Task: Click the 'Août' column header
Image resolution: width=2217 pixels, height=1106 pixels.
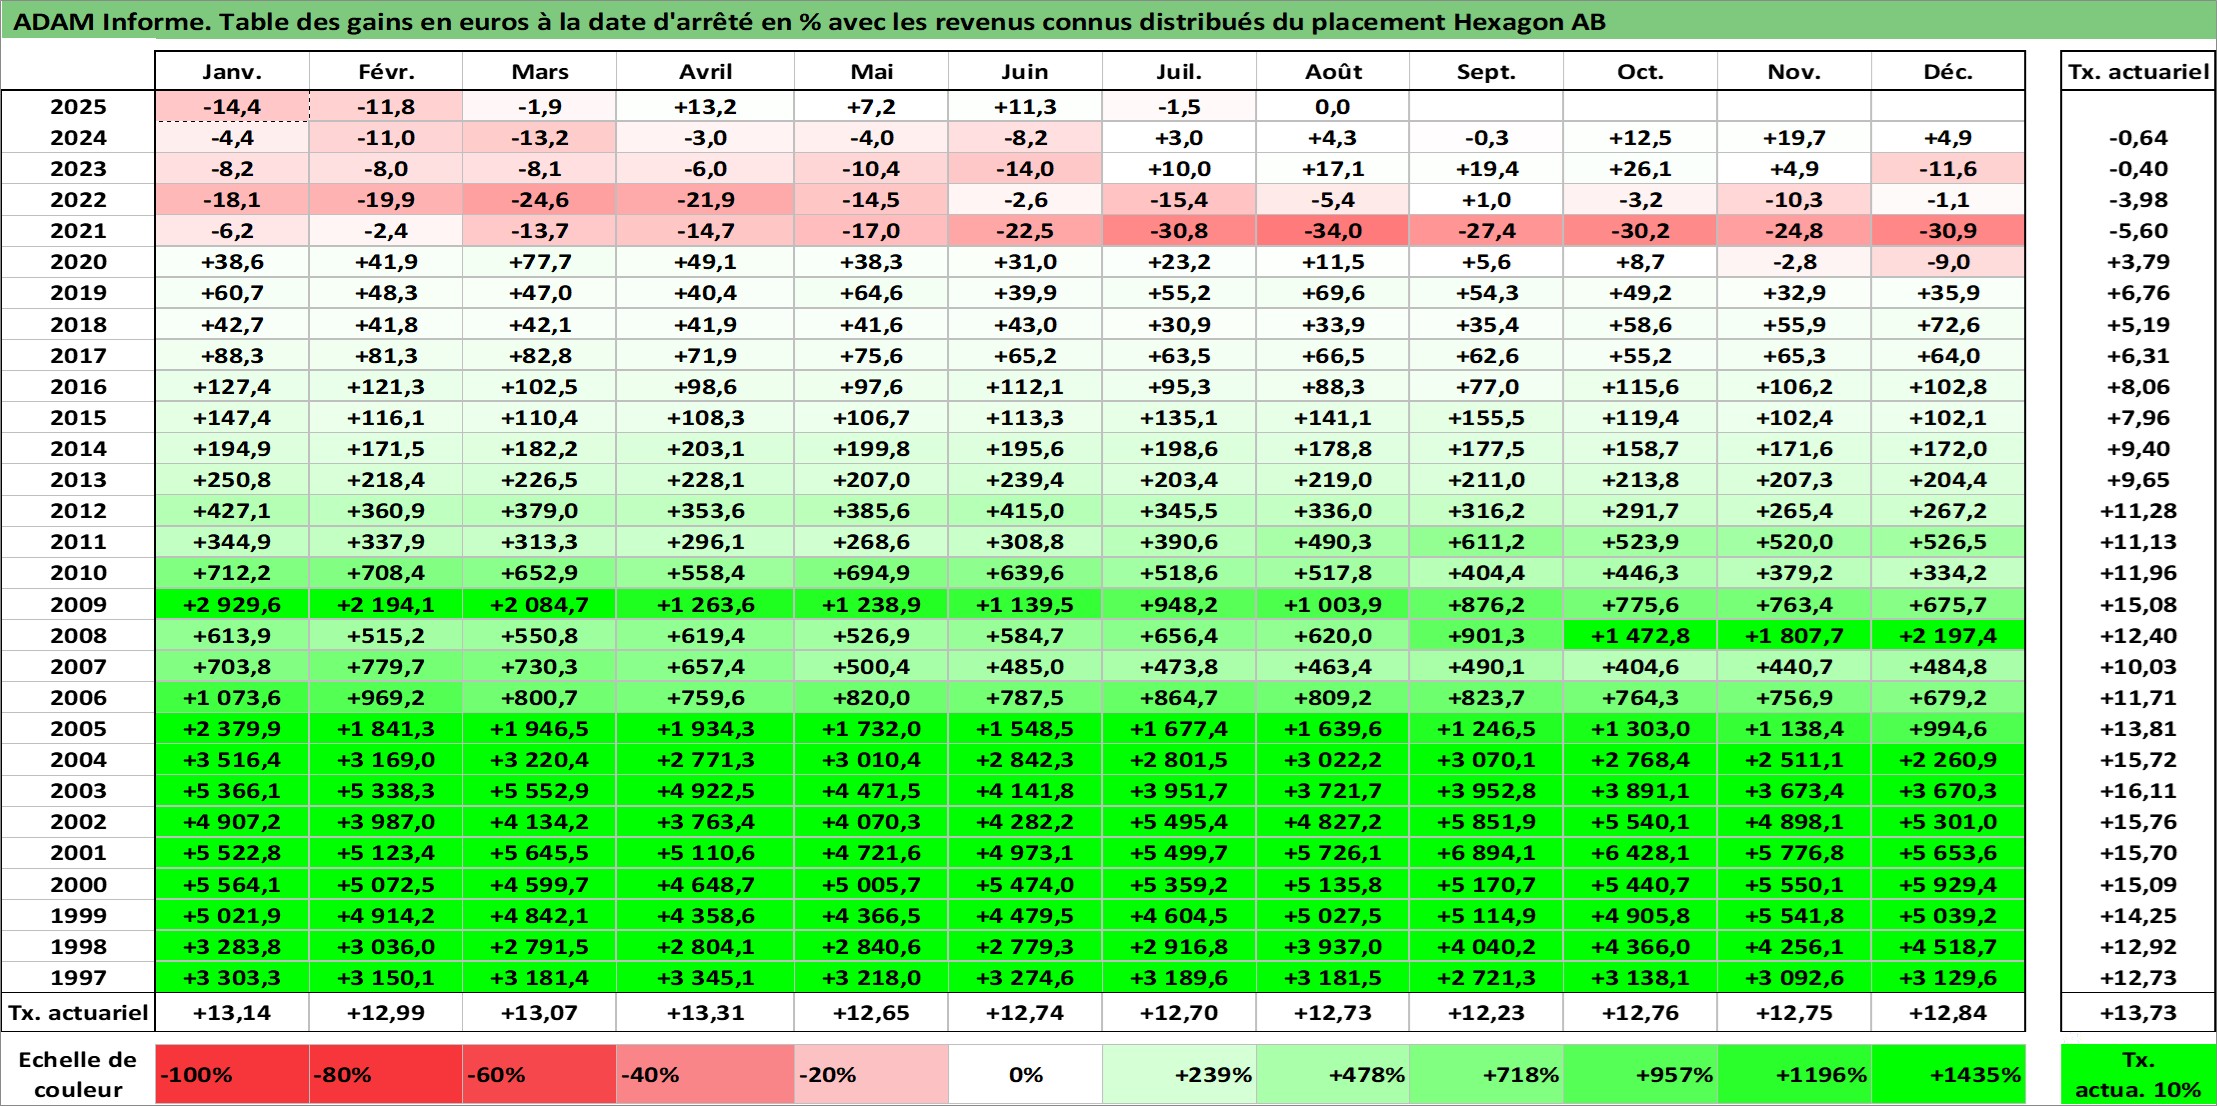Action: (x=1333, y=72)
